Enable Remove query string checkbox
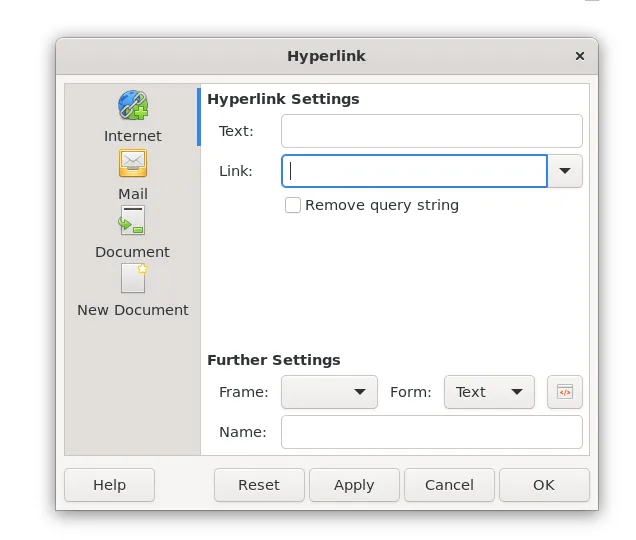This screenshot has width=636, height=540. click(293, 205)
